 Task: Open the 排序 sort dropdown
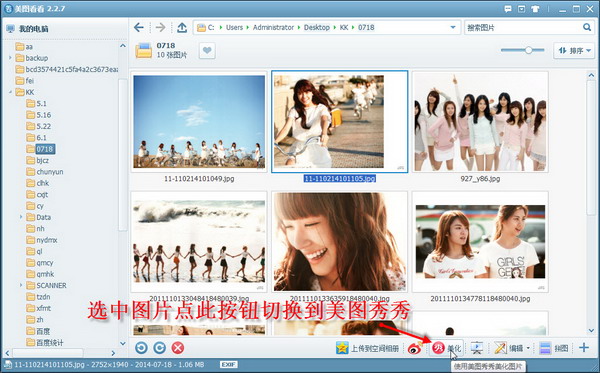[x=574, y=50]
